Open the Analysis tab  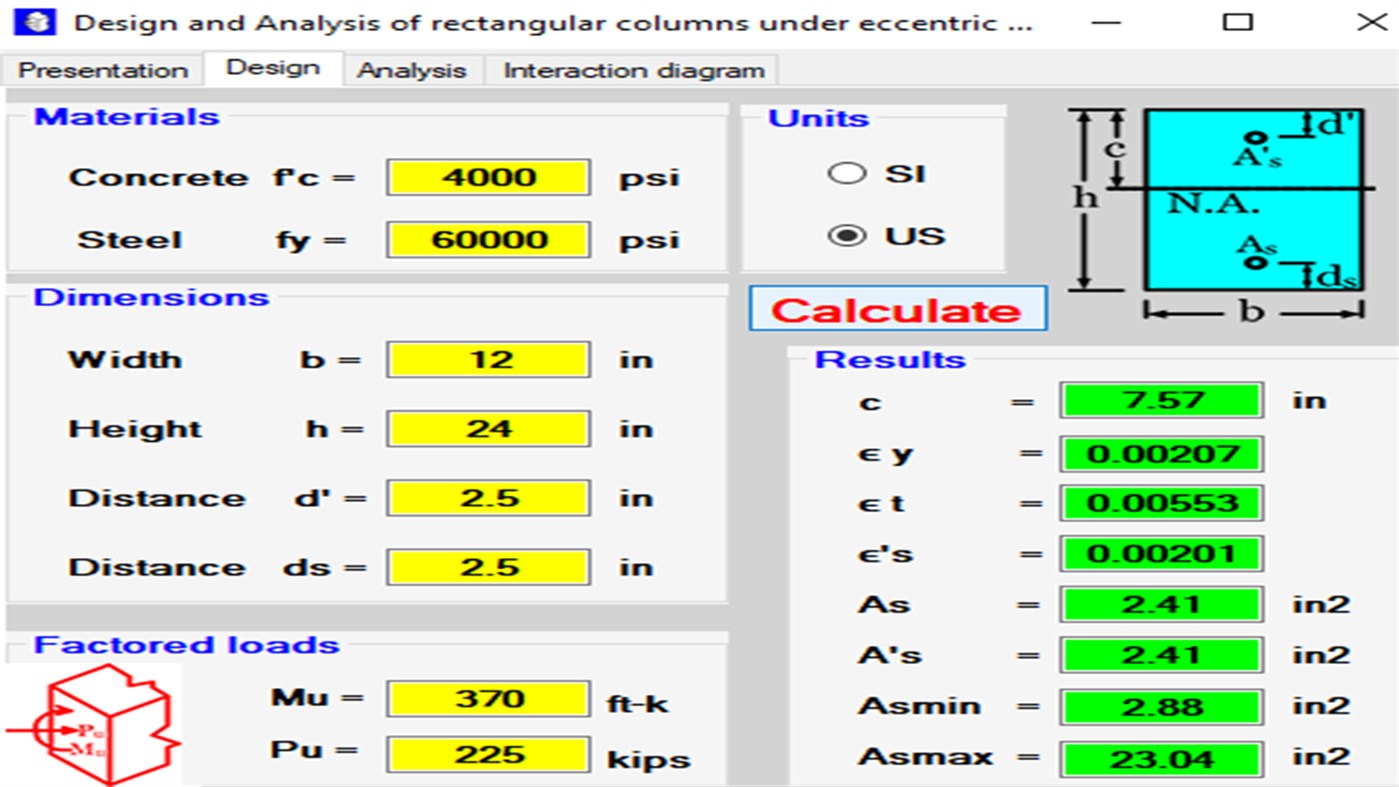[x=411, y=70]
